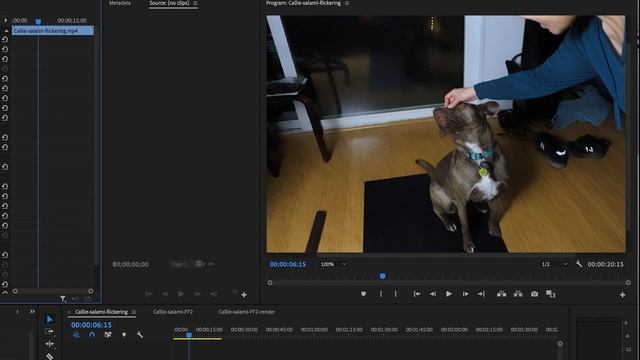This screenshot has width=640, height=360.
Task: Select the Callie-salami-flickering.mp4 clip bar
Action: [53, 31]
